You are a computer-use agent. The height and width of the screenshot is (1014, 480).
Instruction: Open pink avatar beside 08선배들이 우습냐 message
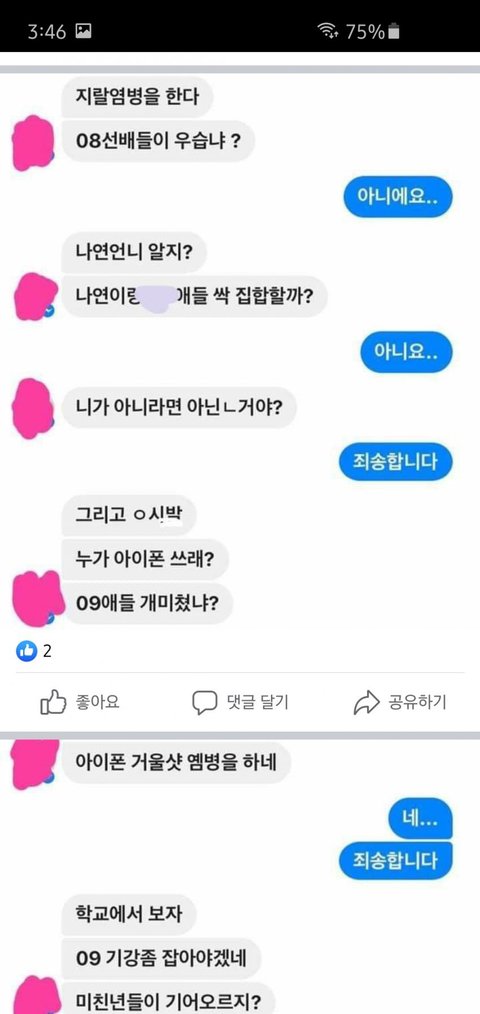[34, 143]
